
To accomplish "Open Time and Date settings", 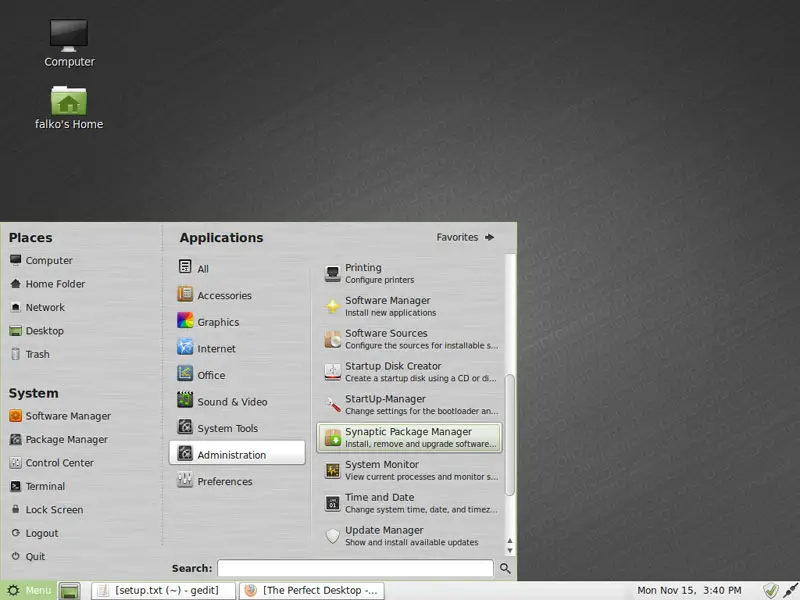I will coord(409,503).
